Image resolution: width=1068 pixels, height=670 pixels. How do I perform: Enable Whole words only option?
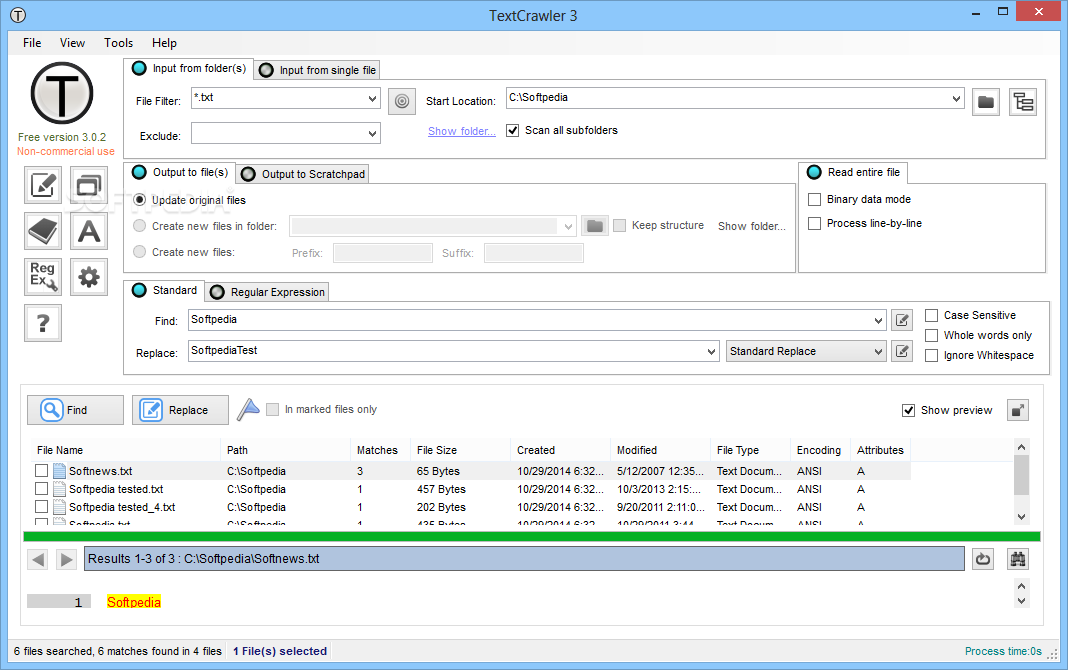932,335
